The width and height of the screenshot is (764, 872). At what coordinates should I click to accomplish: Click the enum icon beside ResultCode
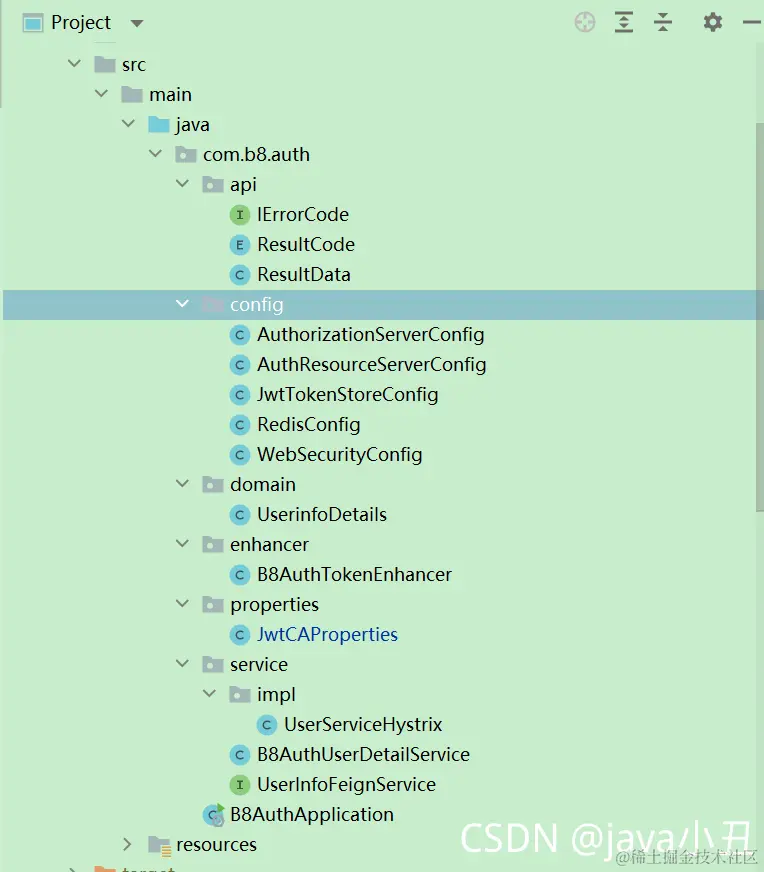pyautogui.click(x=240, y=245)
